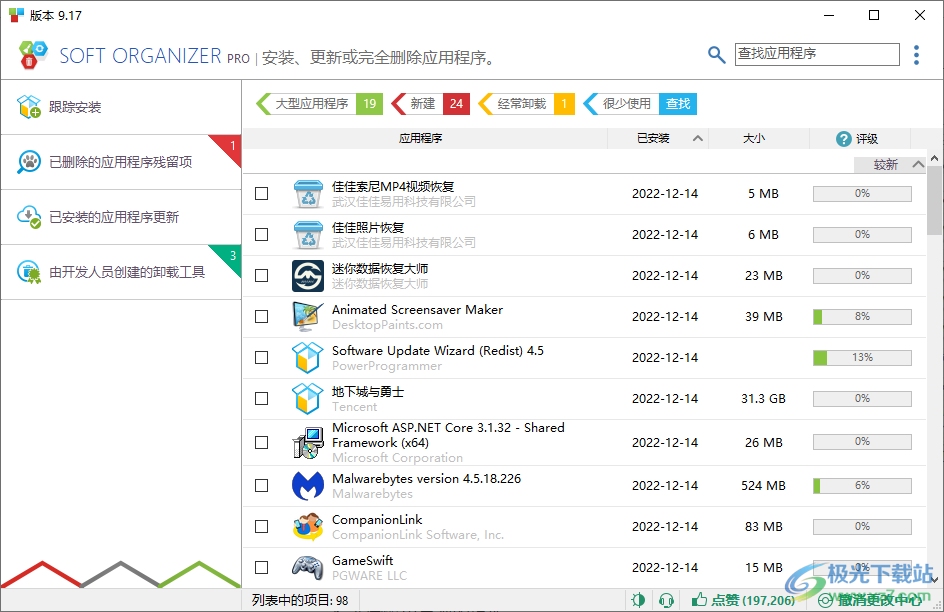Click CompanionLink Software, Inc. publisher text
944x612 pixels.
(x=418, y=535)
